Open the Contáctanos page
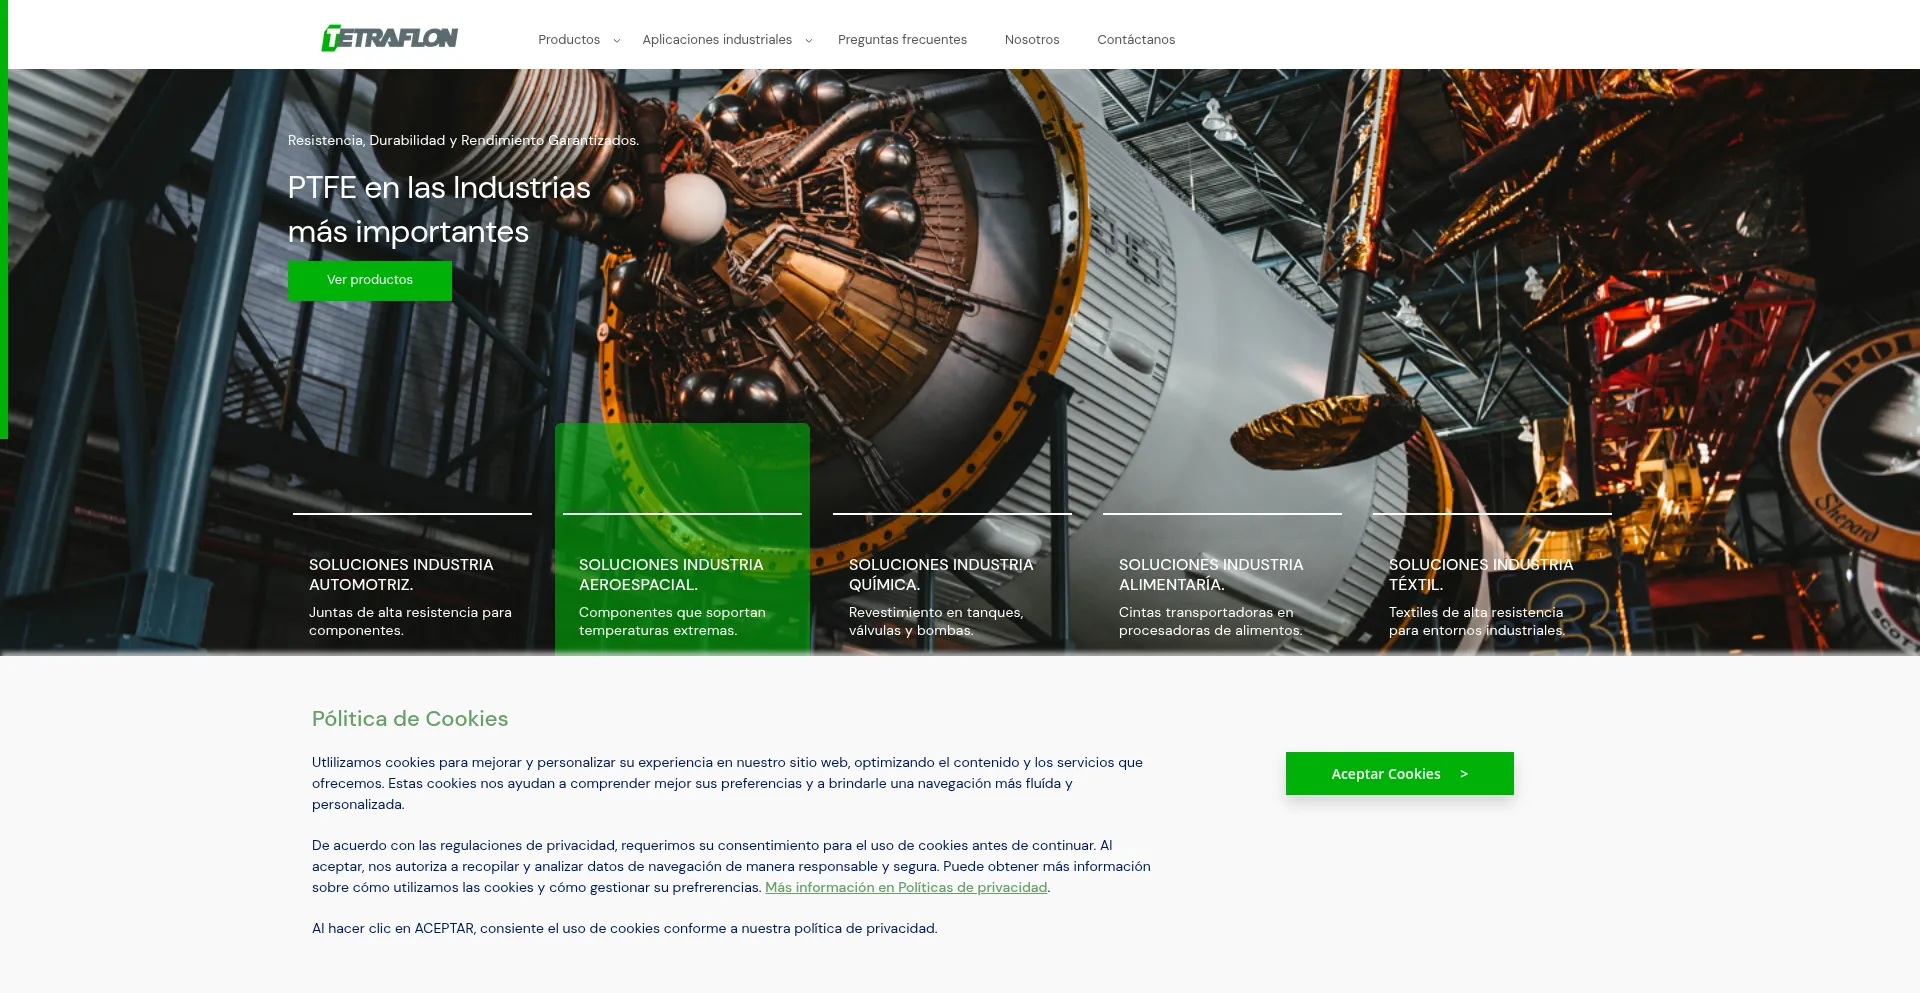The height and width of the screenshot is (993, 1920). (x=1136, y=40)
